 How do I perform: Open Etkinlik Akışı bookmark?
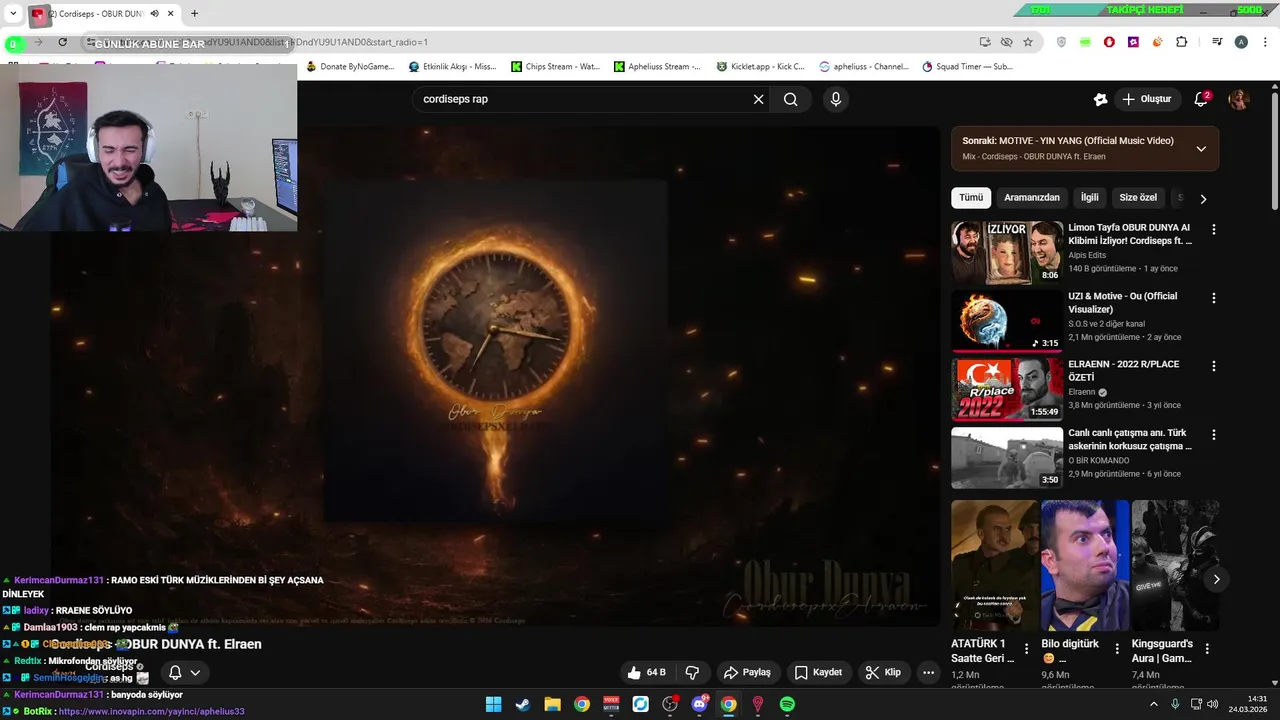pyautogui.click(x=452, y=67)
